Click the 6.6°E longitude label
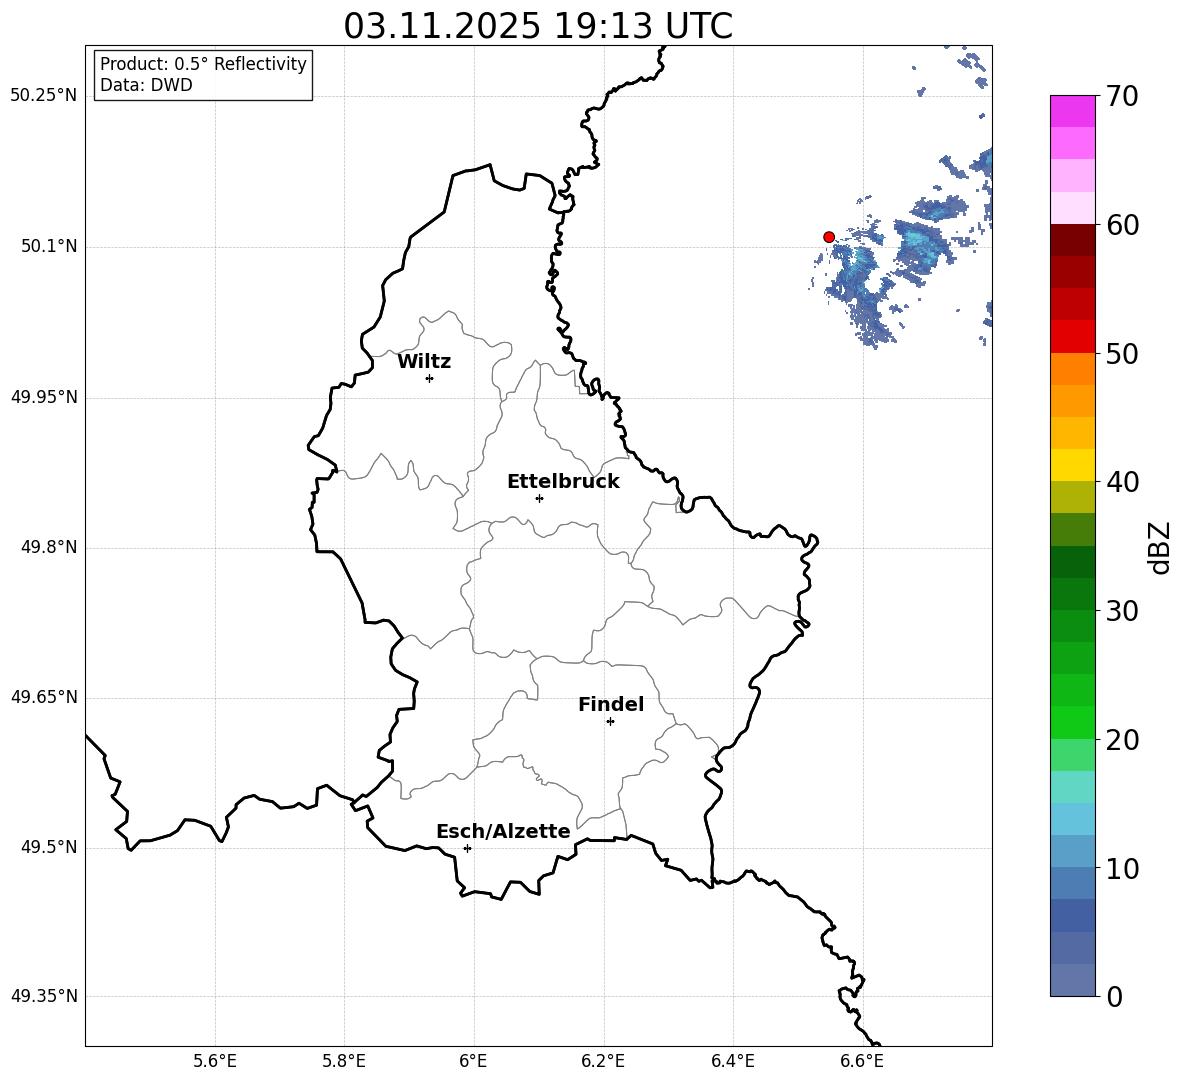1184x1081 pixels. click(x=862, y=1061)
